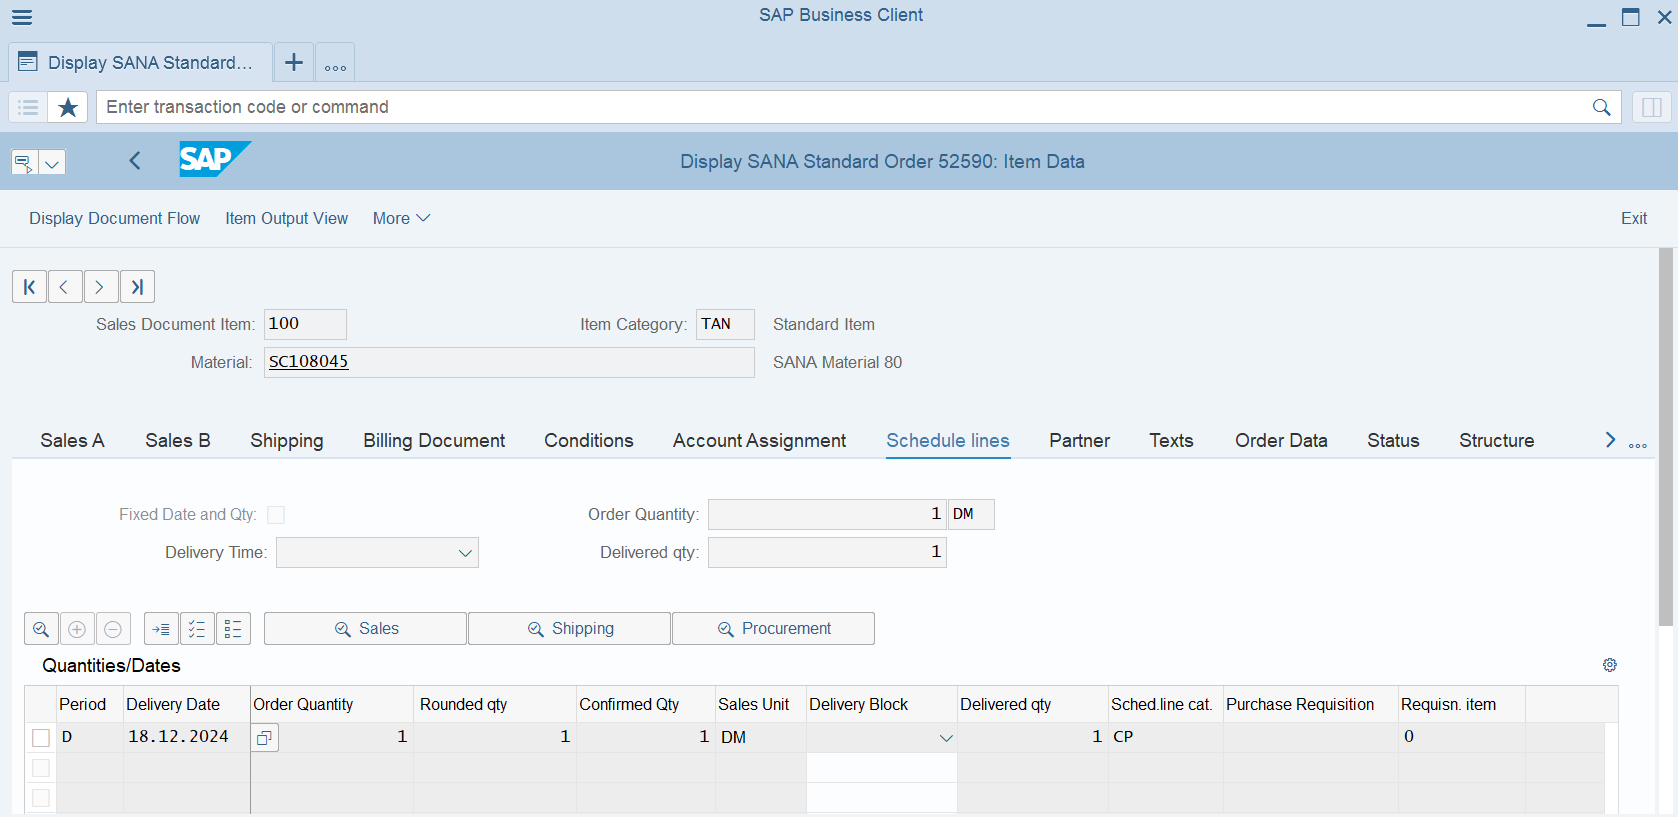1678x817 pixels.
Task: Select the 18.12.2024 schedule line row checkbox
Action: (x=41, y=738)
